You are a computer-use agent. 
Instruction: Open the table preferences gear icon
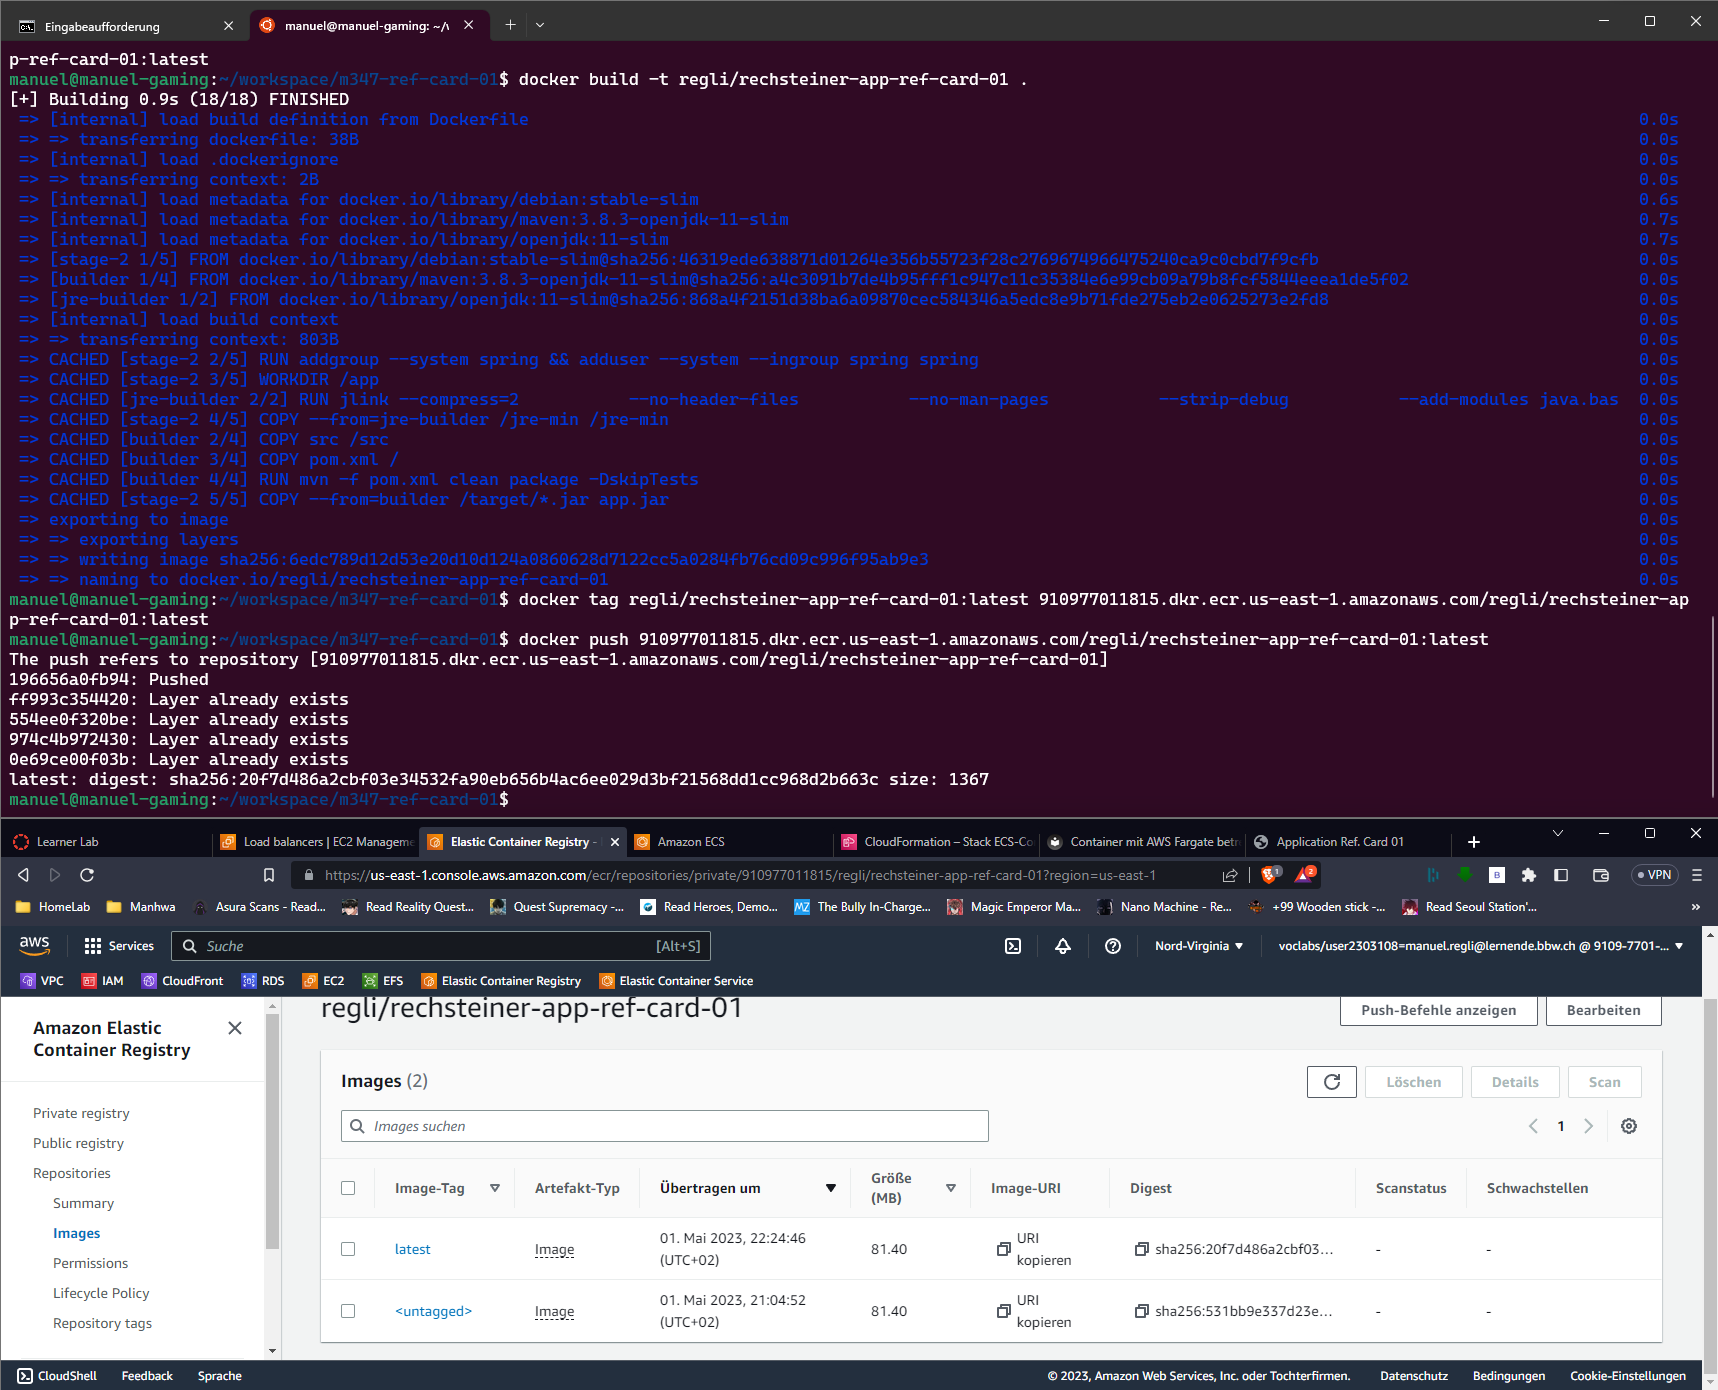(1628, 1126)
